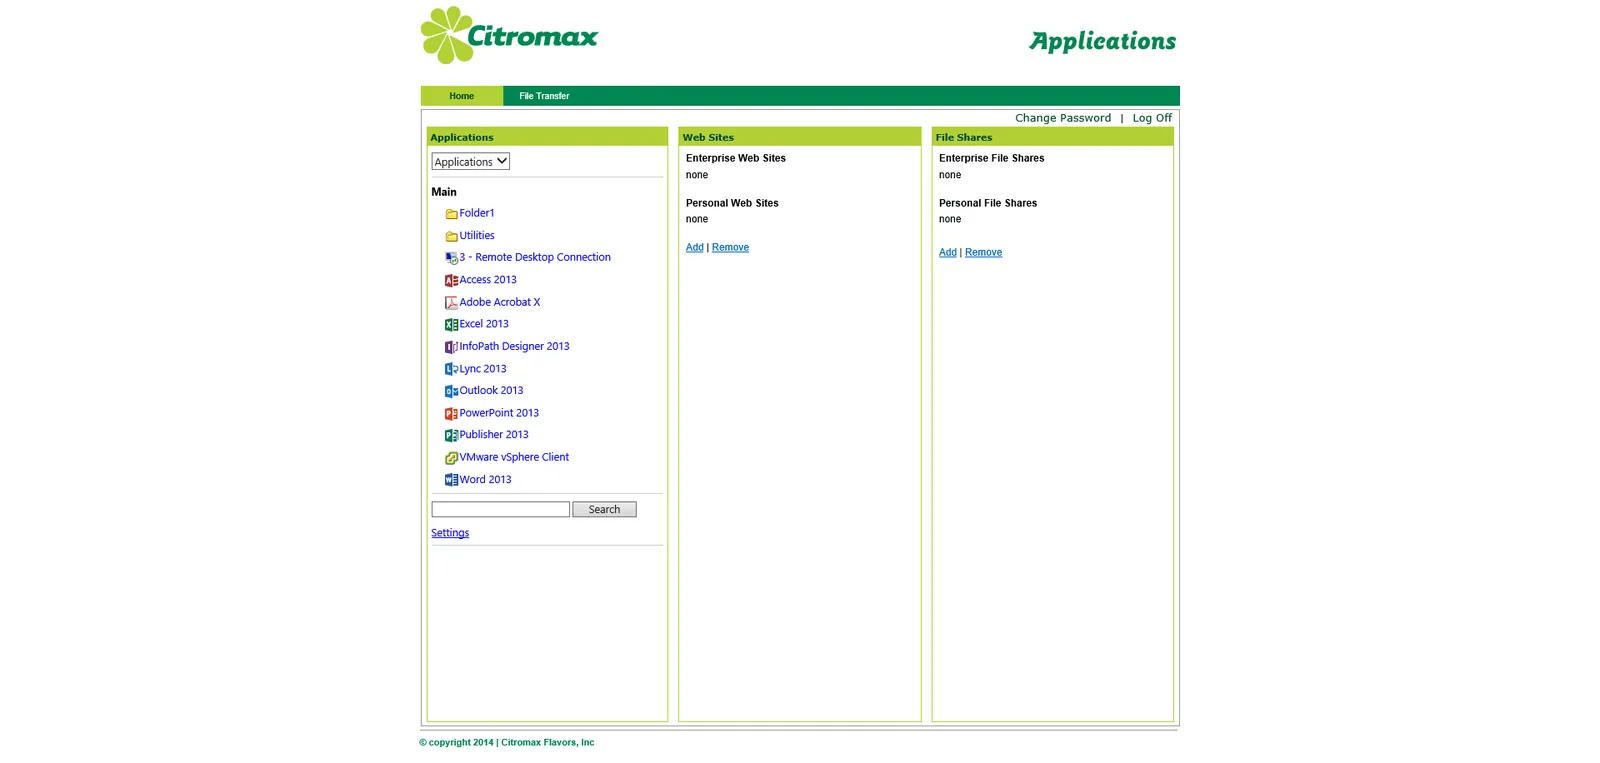This screenshot has height=763, width=1600.
Task: Open 3 - Remote Desktop Connection link
Action: click(x=535, y=257)
